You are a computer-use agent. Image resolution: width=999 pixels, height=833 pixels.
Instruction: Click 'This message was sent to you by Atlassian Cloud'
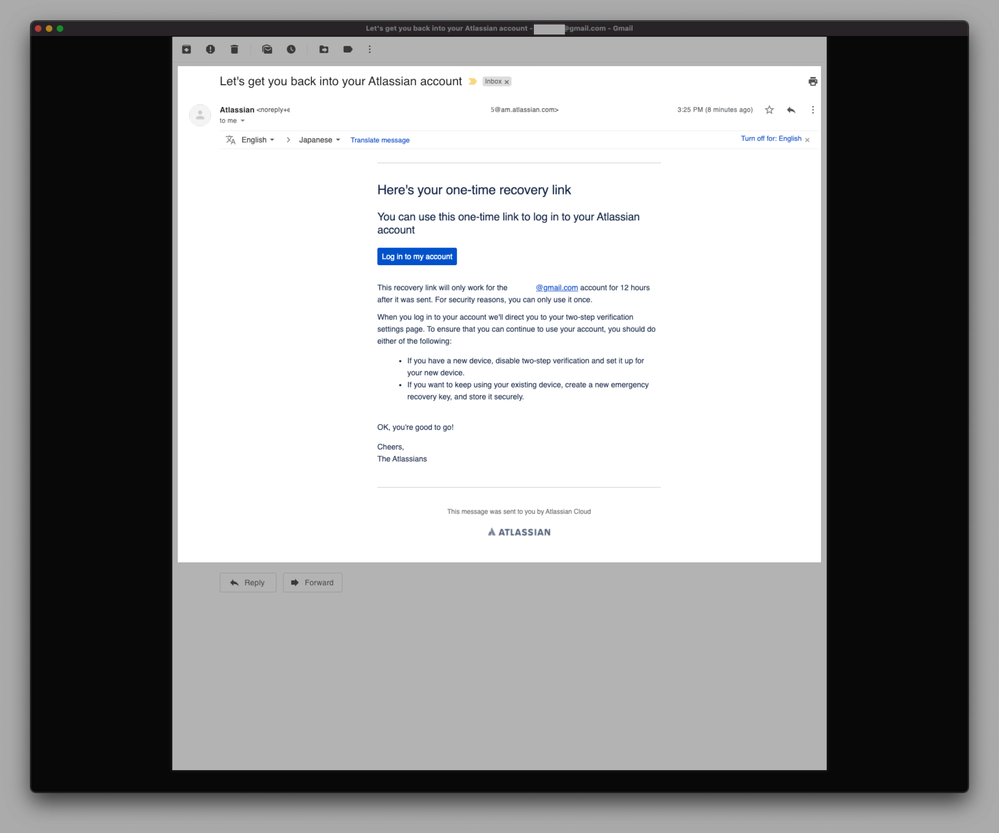click(519, 511)
